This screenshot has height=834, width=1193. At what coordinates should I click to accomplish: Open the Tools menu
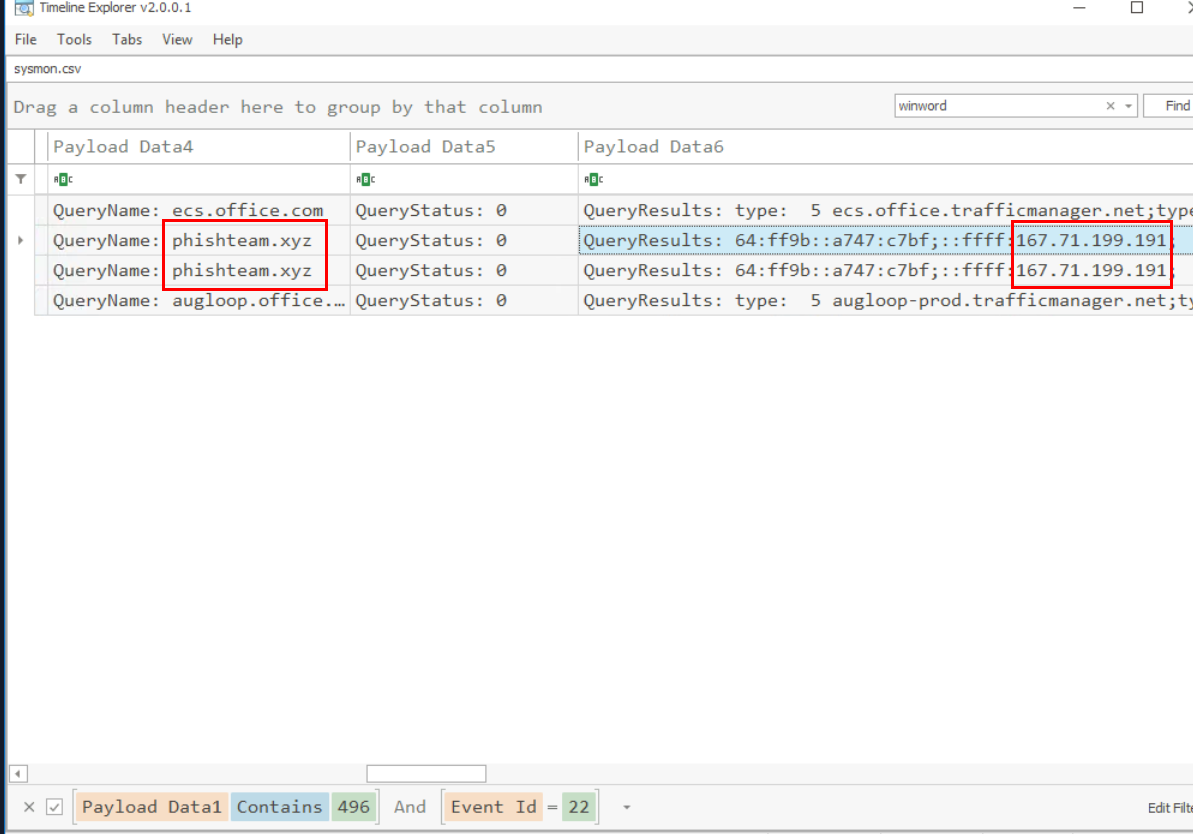coord(74,40)
